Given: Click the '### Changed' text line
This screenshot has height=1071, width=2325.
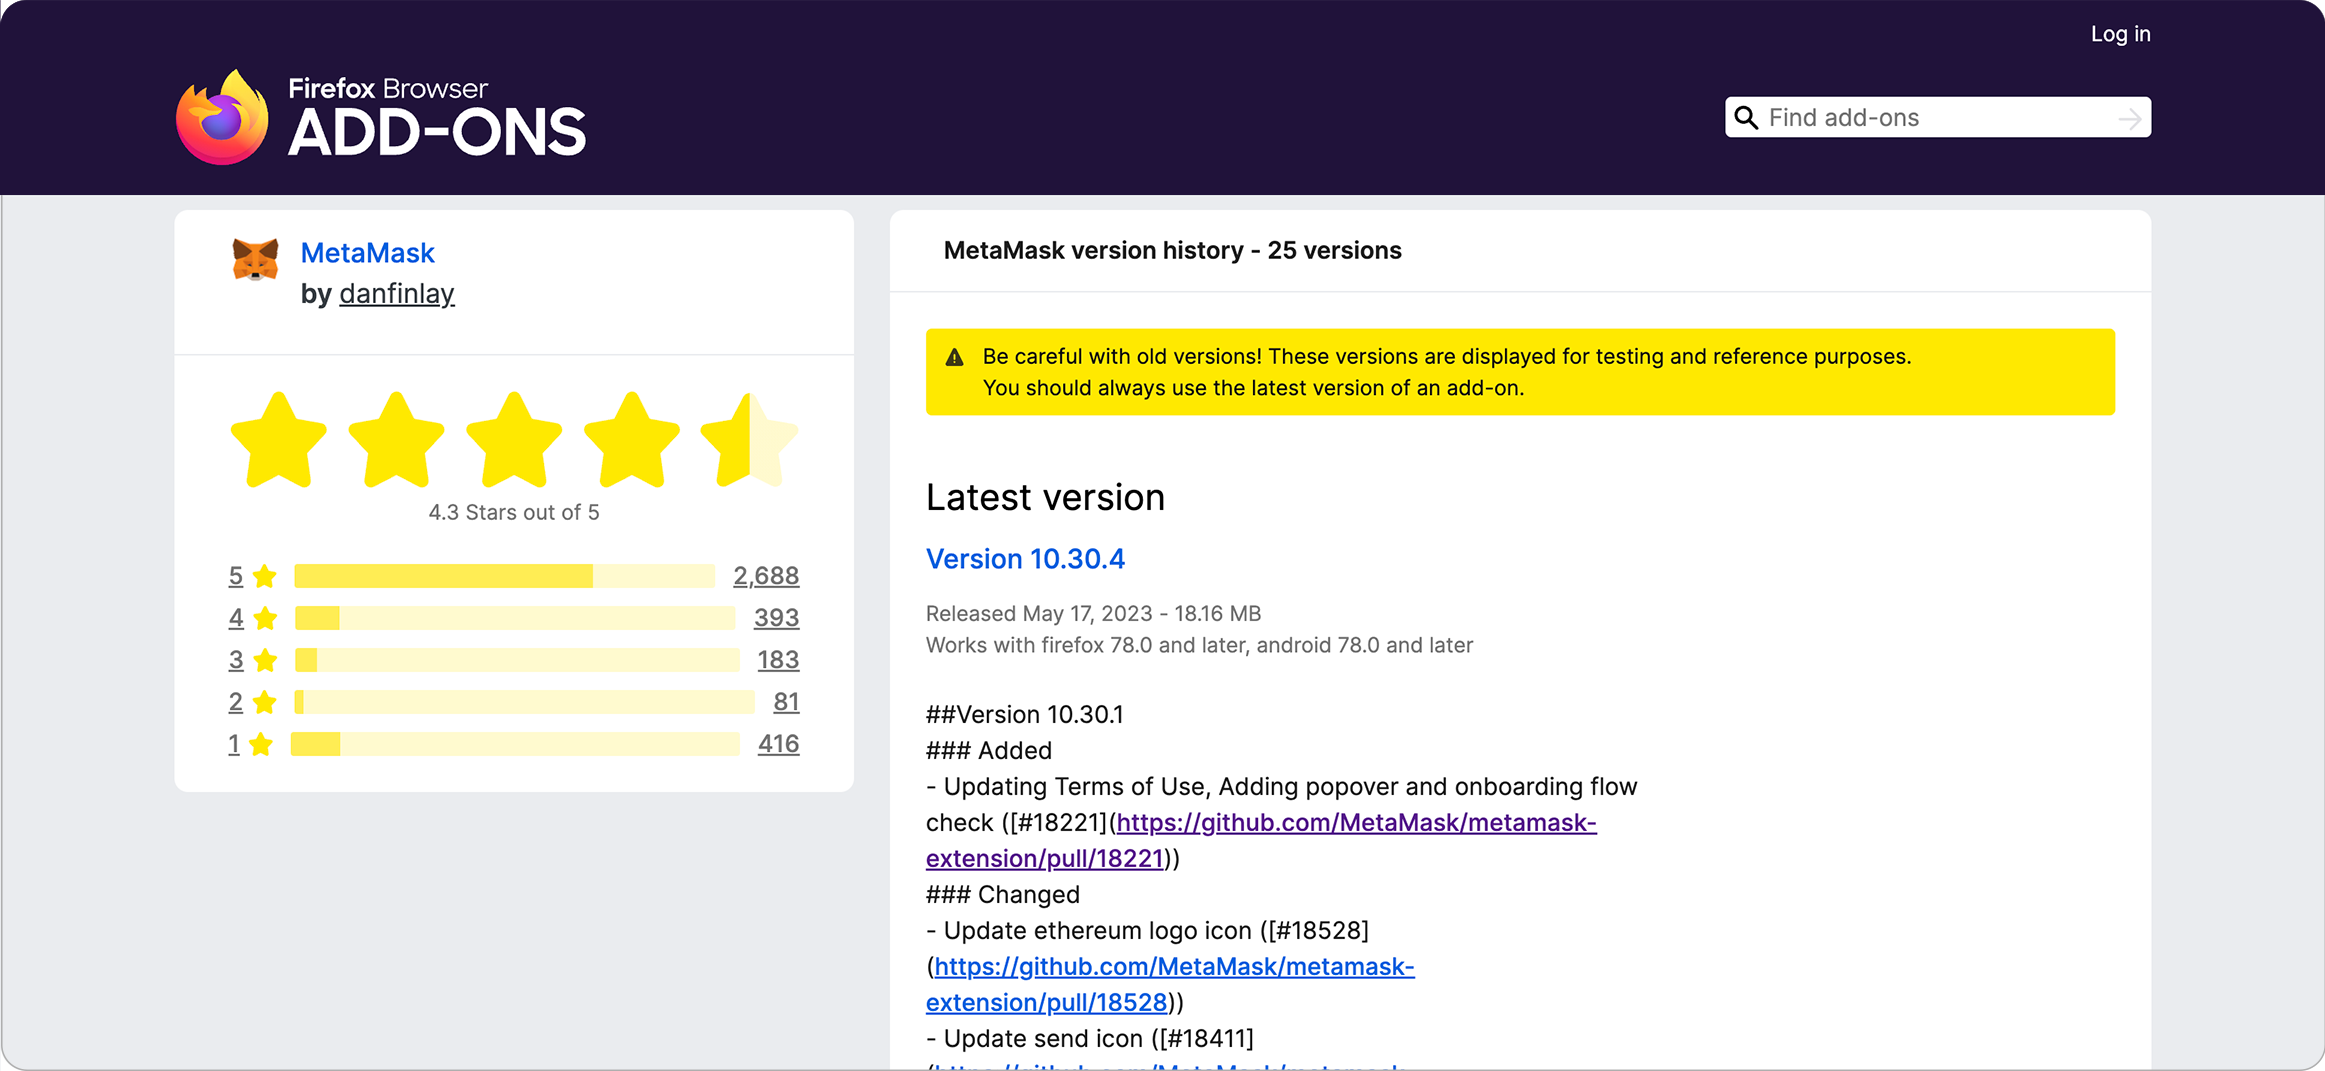Looking at the screenshot, I should coord(1003,895).
